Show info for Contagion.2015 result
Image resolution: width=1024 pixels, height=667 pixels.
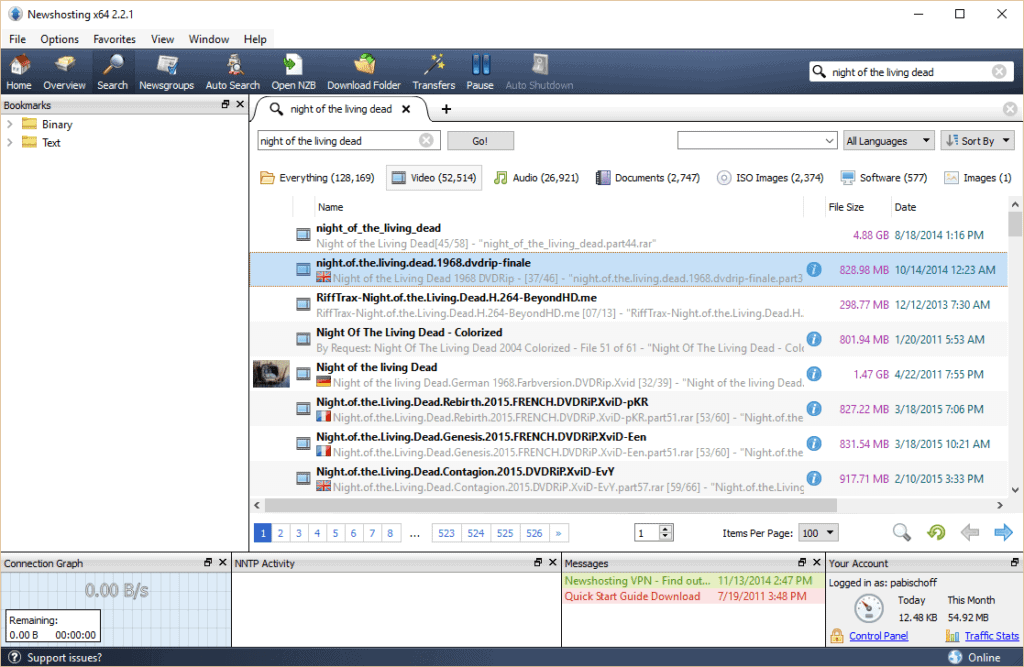pyautogui.click(x=814, y=478)
